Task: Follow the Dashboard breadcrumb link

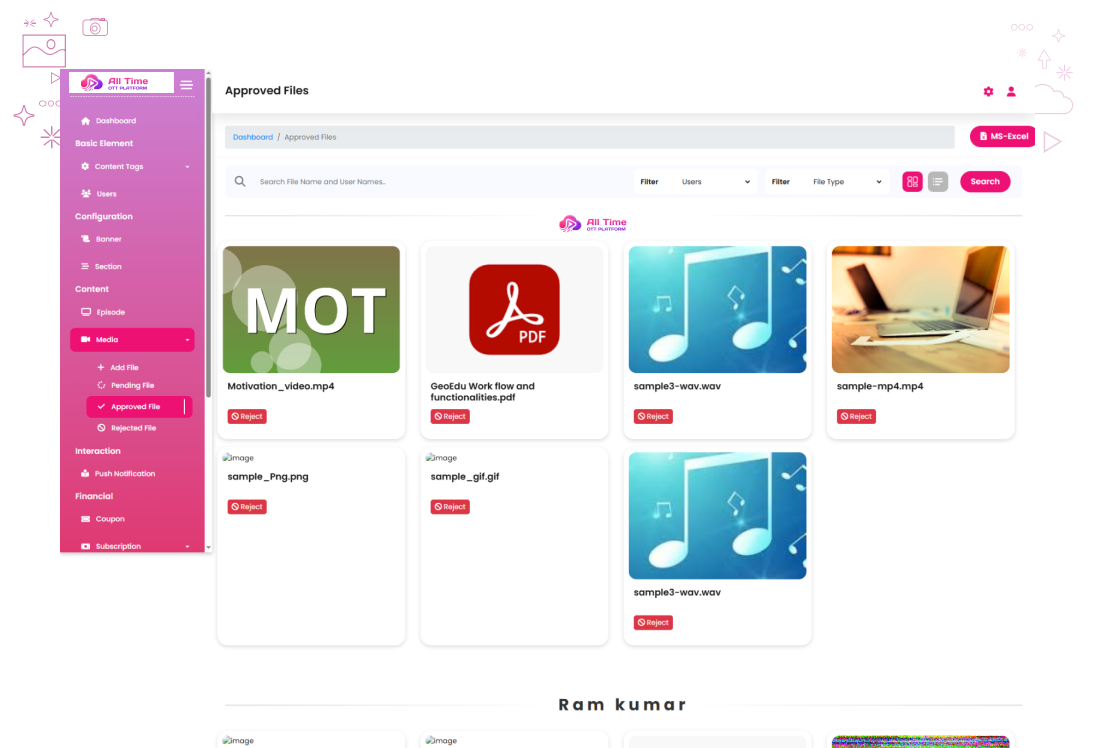Action: [253, 137]
